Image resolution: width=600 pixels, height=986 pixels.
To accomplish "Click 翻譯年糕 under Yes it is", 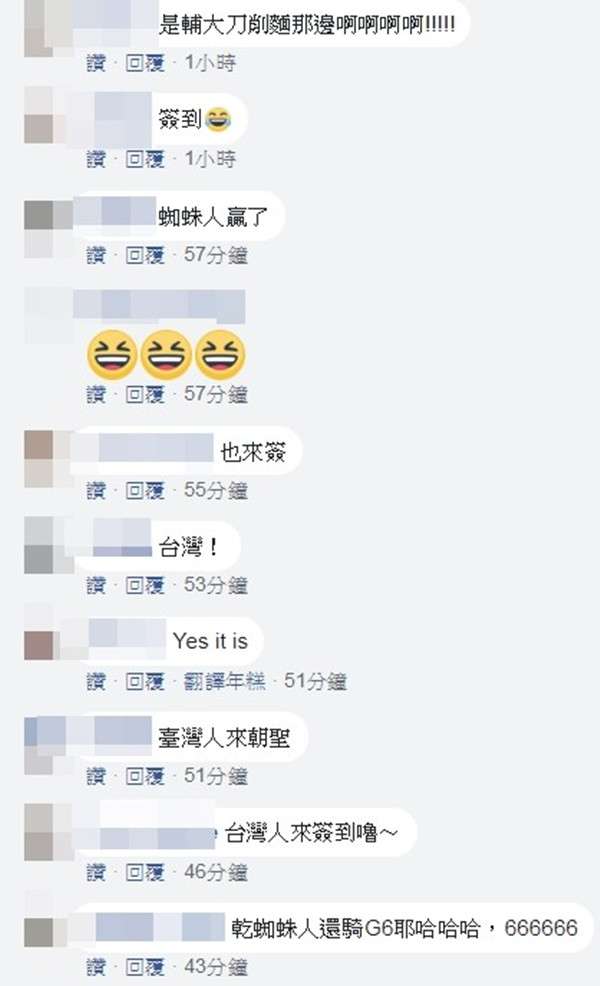I will coord(225,681).
